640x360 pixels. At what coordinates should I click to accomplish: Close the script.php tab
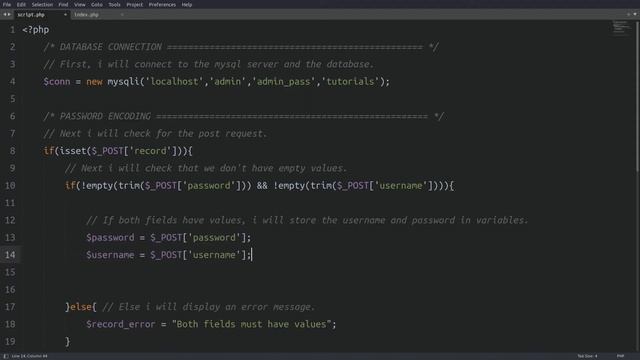click(65, 15)
